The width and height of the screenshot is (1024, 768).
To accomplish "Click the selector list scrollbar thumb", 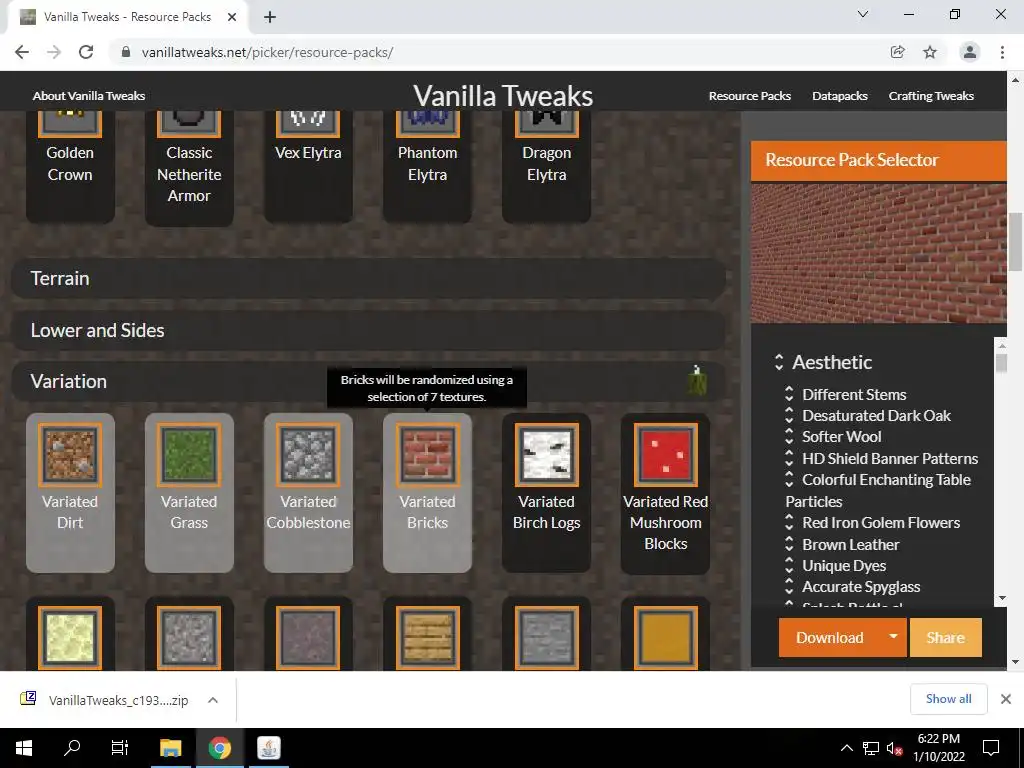I will [x=1002, y=362].
